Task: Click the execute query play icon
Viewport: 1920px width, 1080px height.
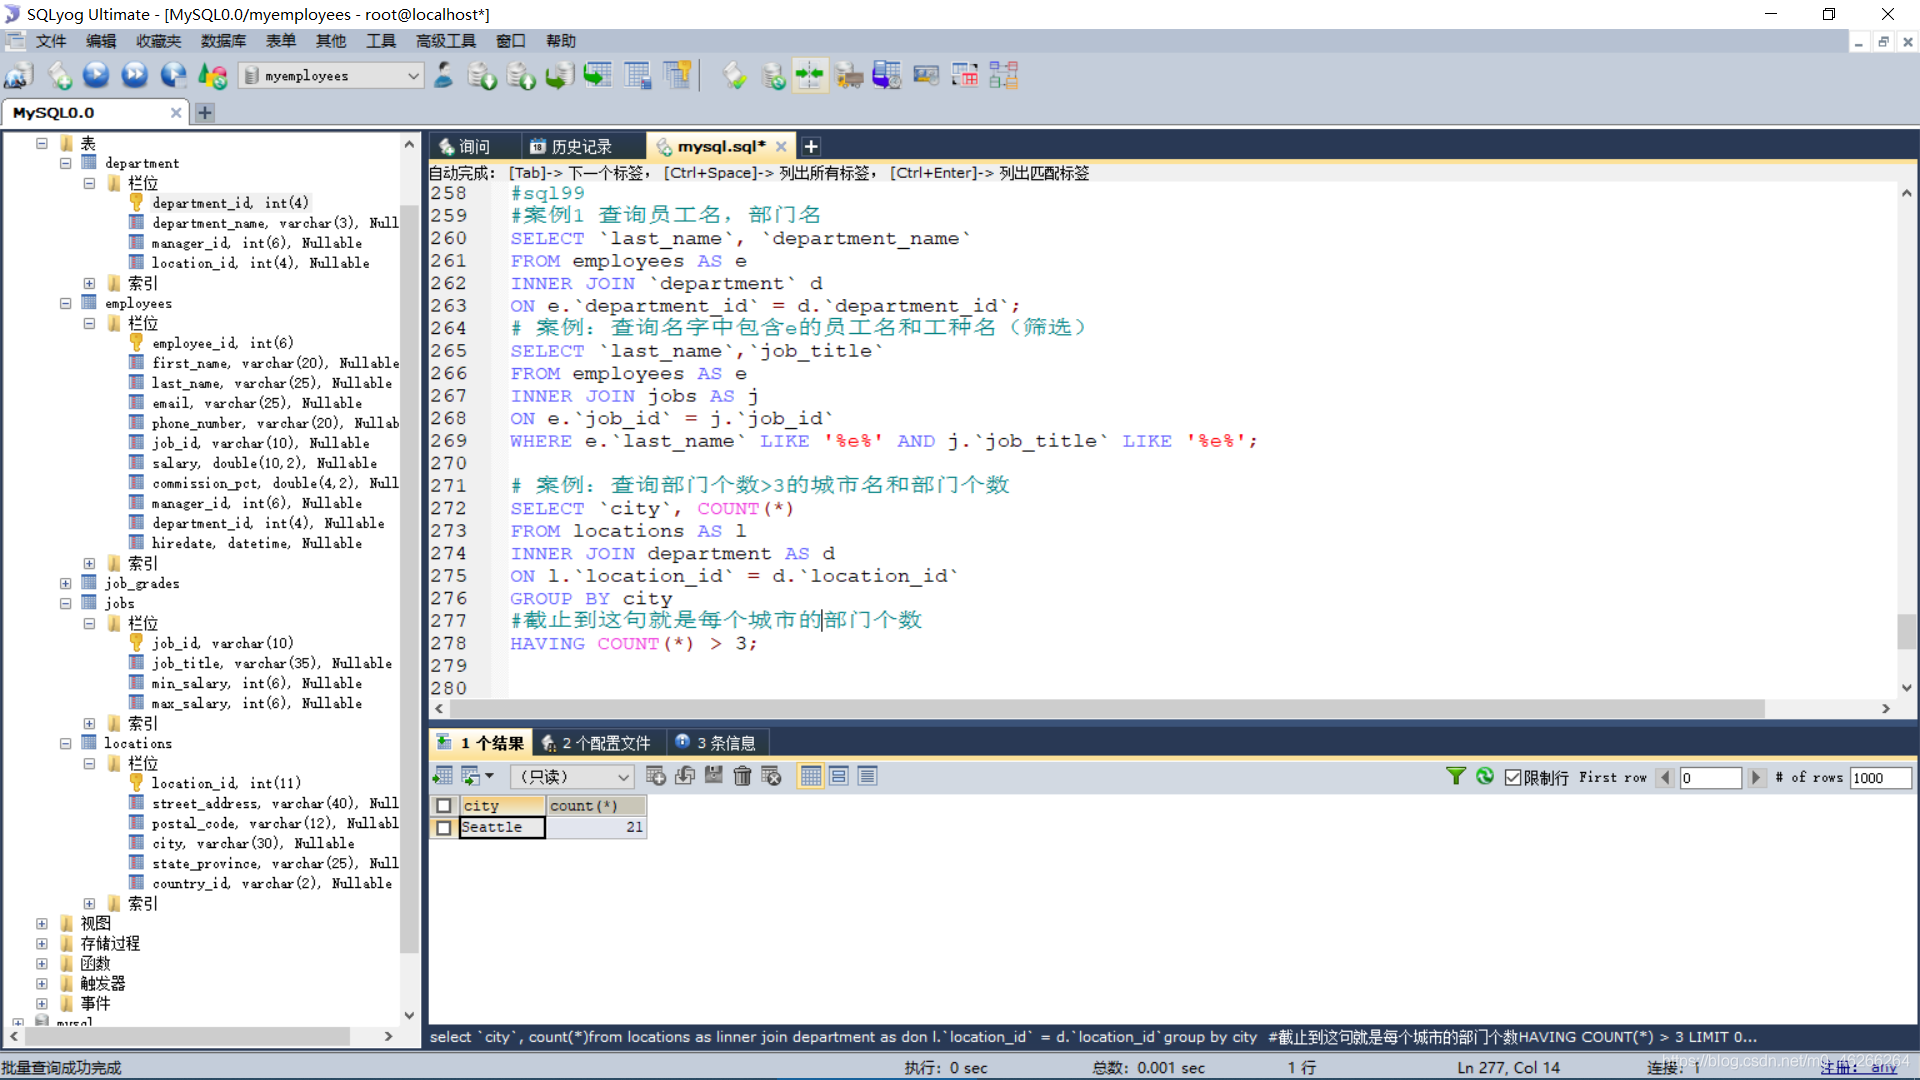Action: click(x=96, y=75)
